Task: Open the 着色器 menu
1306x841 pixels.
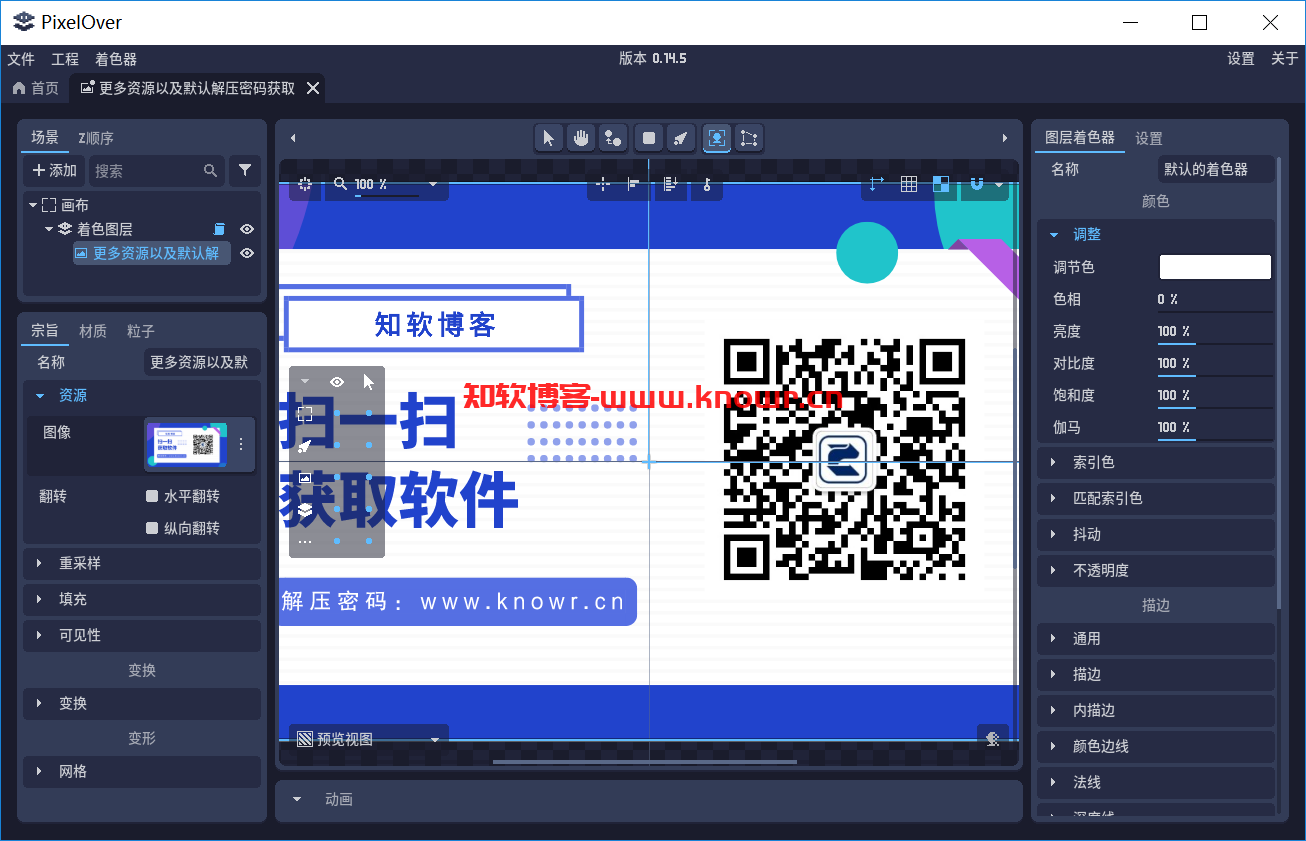Action: (x=116, y=59)
